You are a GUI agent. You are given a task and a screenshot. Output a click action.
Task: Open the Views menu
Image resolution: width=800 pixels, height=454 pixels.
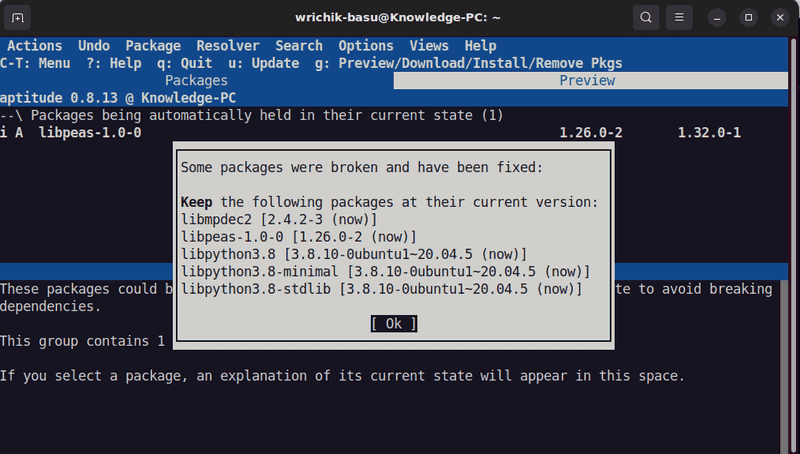pyautogui.click(x=429, y=46)
